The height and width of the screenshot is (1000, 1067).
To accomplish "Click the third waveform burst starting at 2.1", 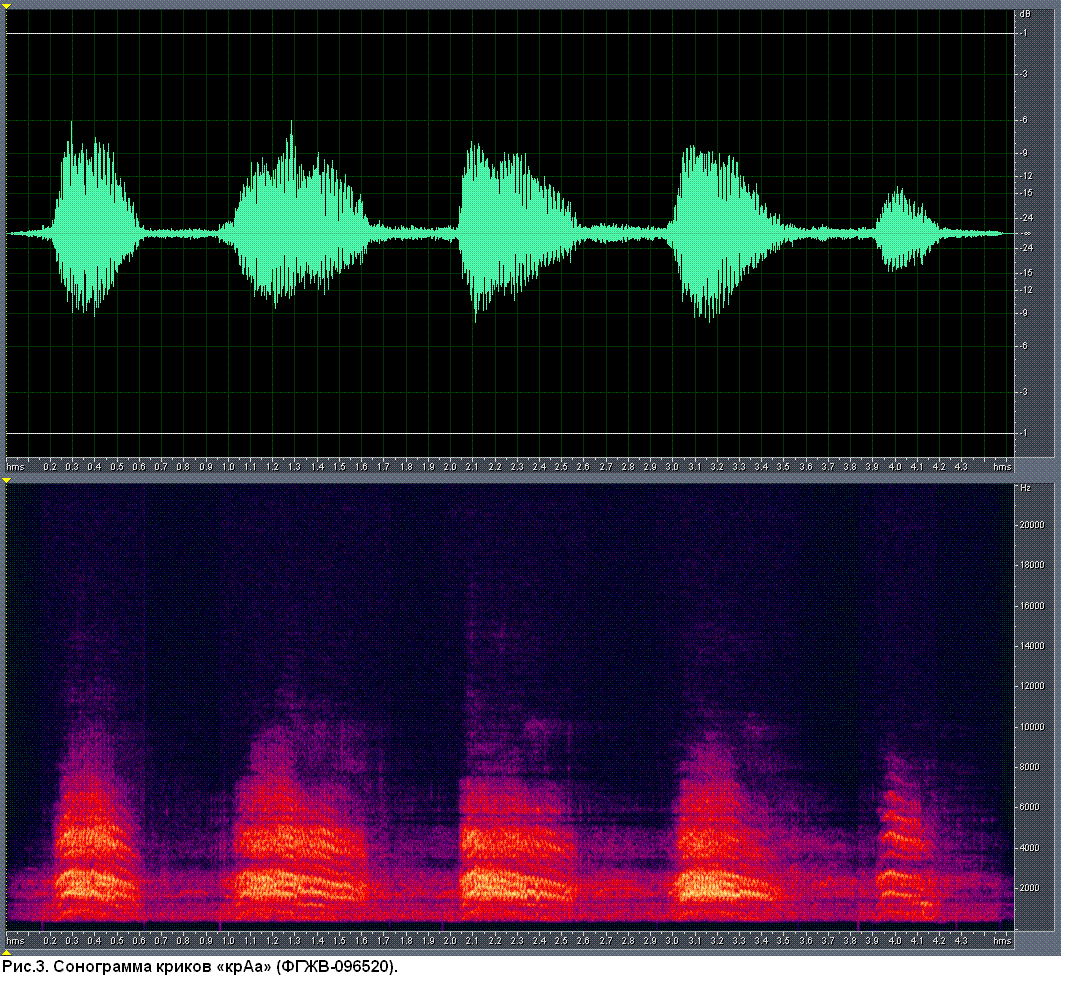I will [x=519, y=231].
